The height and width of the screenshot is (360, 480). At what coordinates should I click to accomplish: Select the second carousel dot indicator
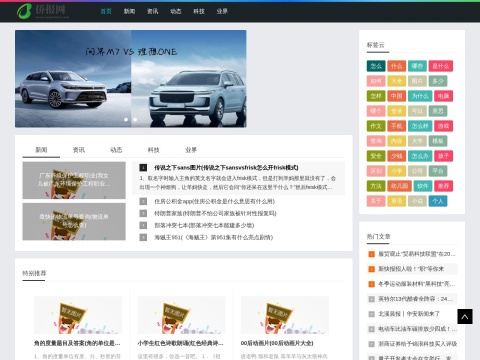click(x=135, y=119)
